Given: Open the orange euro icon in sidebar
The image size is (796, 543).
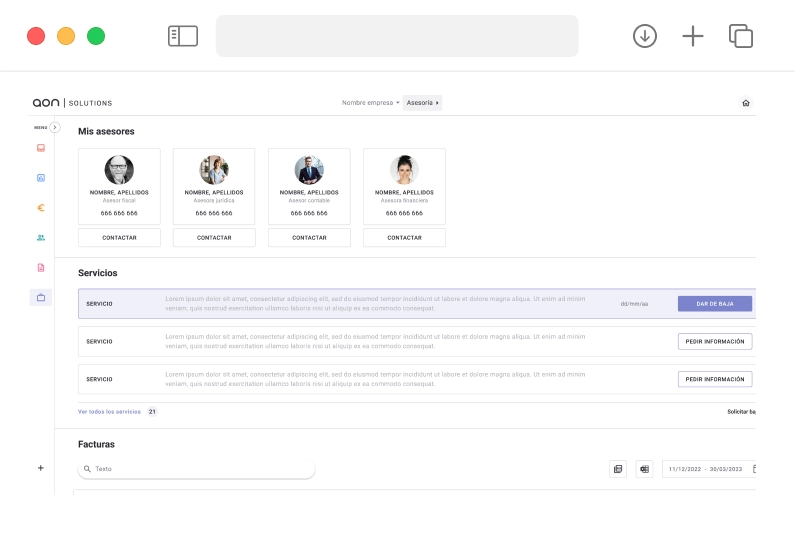Looking at the screenshot, I should (41, 208).
